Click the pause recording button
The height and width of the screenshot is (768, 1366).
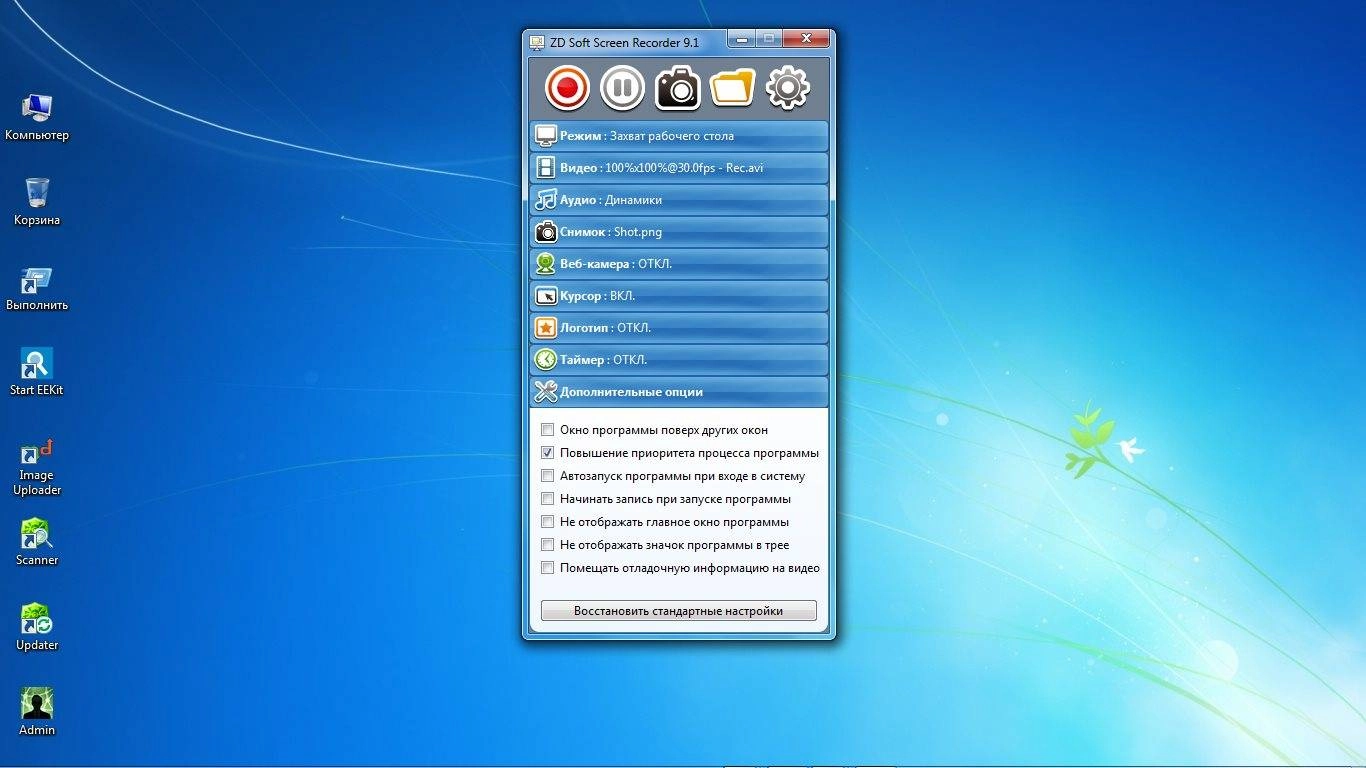pyautogui.click(x=622, y=88)
